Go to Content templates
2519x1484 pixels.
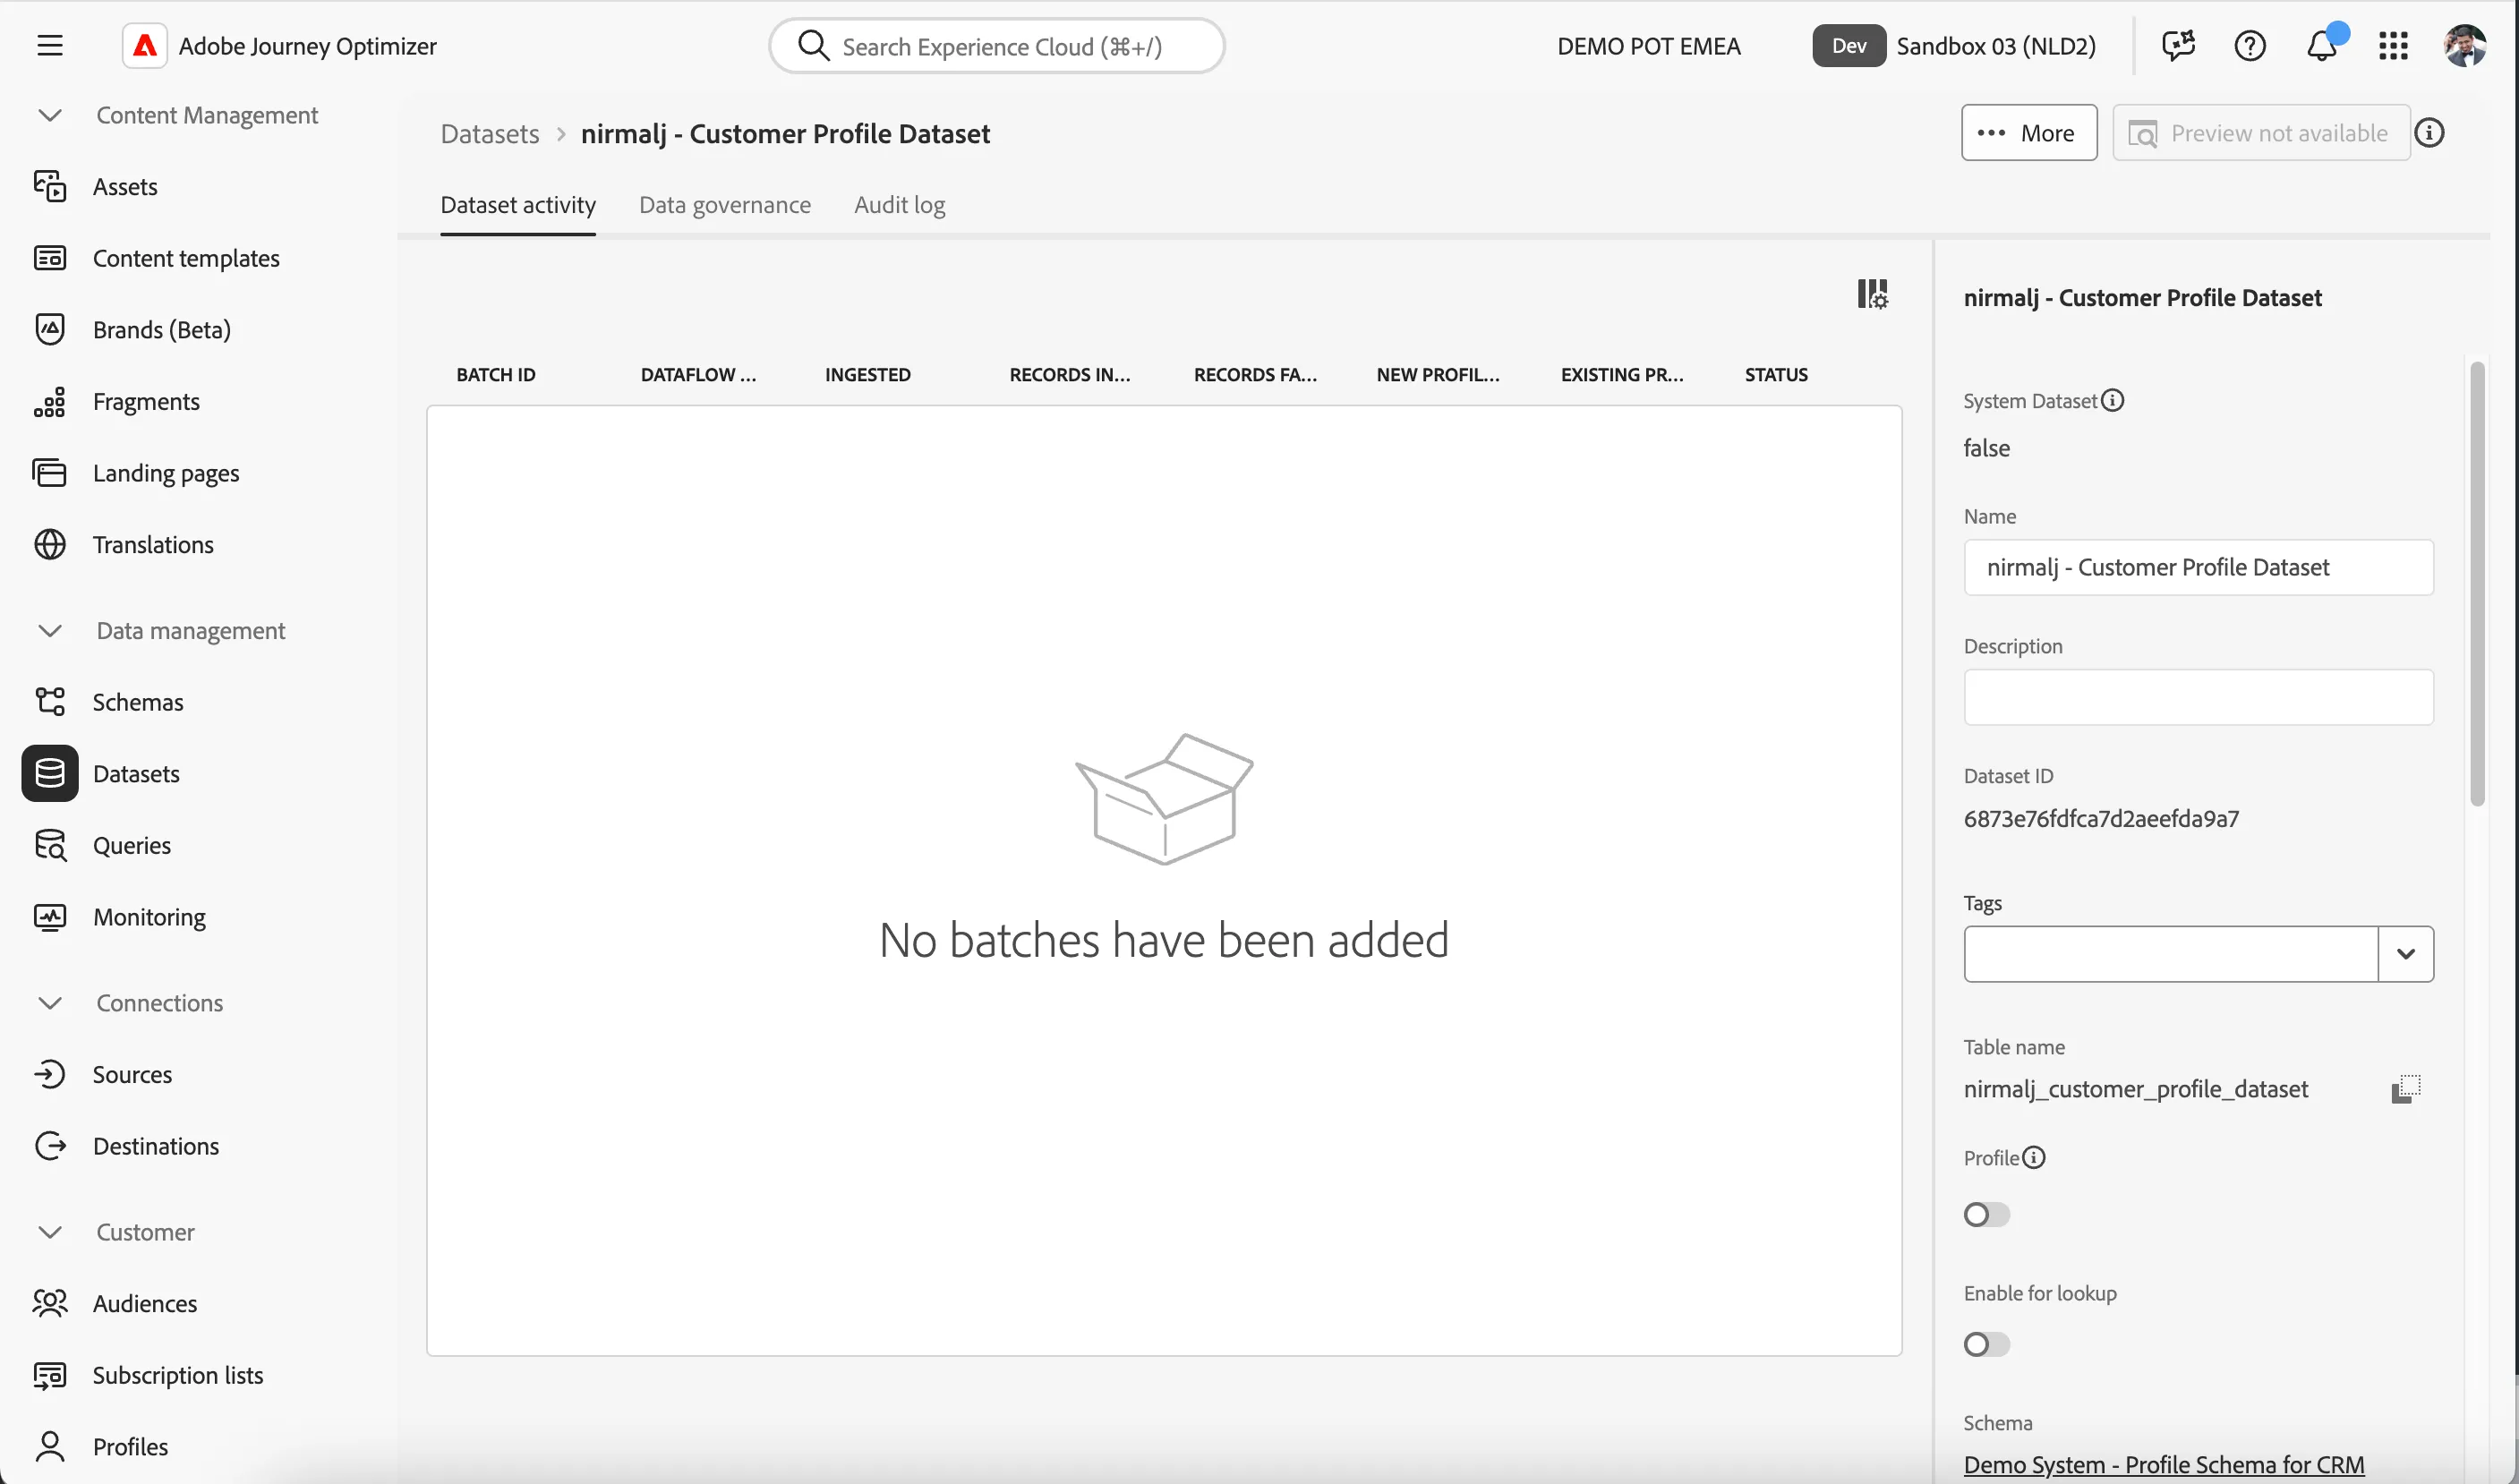[x=186, y=258]
